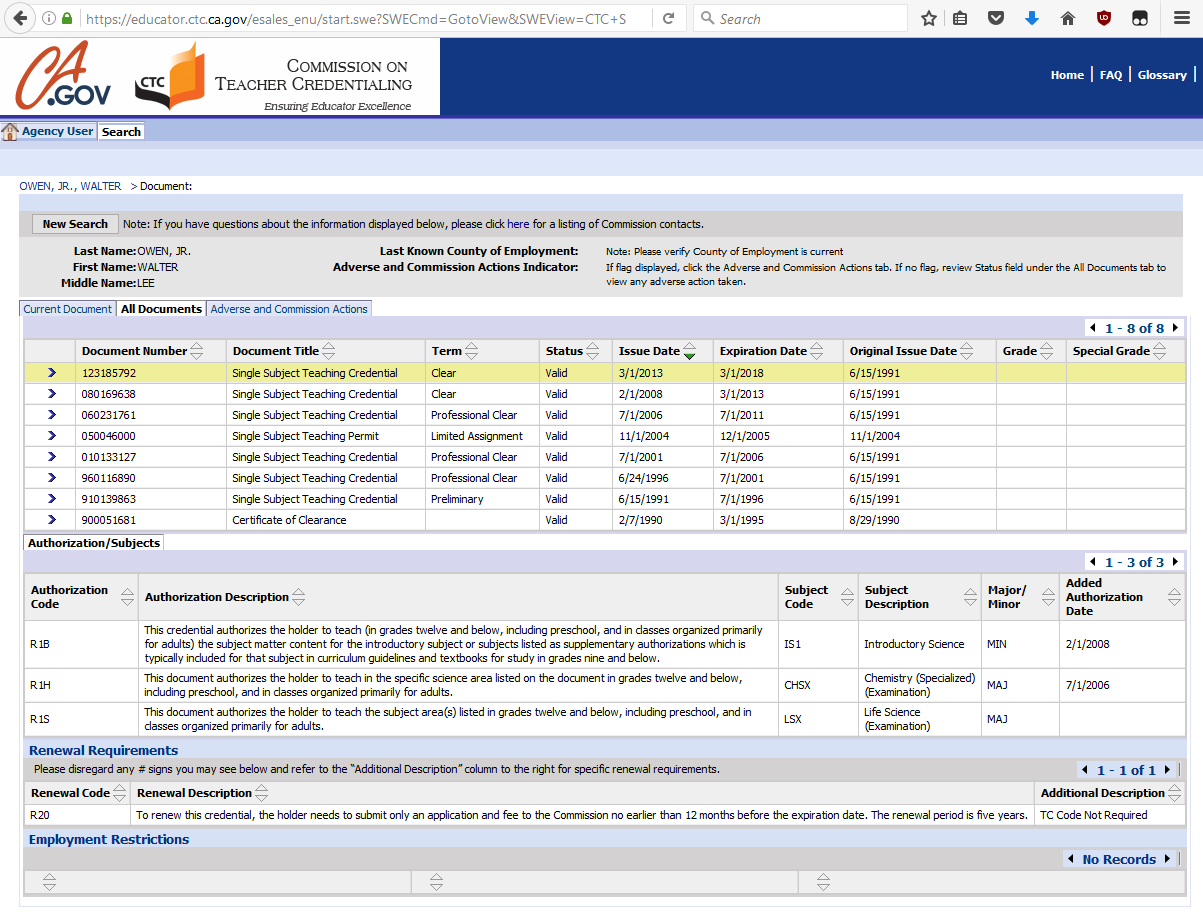Image resolution: width=1203 pixels, height=917 pixels.
Task: Sort the Renewal Code column
Action: pos(119,793)
